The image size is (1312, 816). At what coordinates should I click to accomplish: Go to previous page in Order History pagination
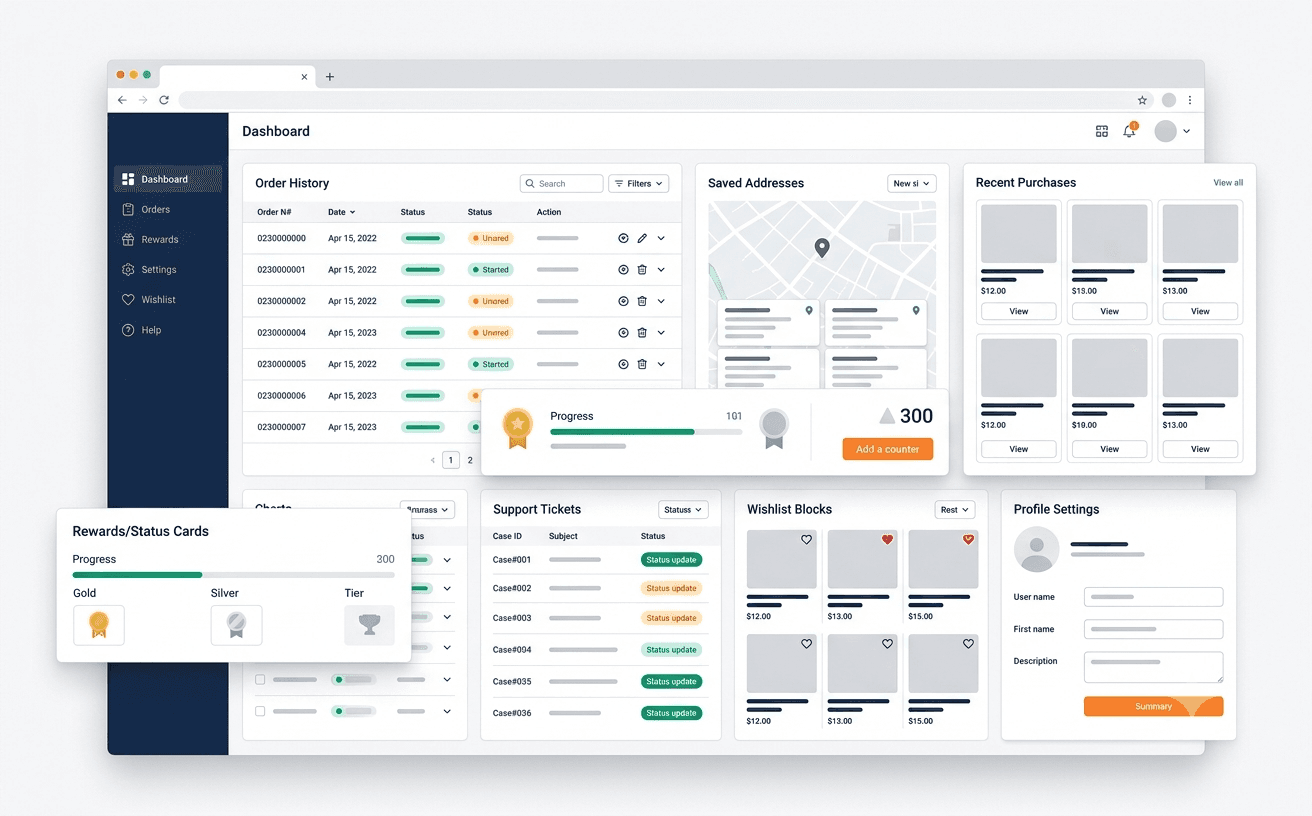[x=433, y=460]
